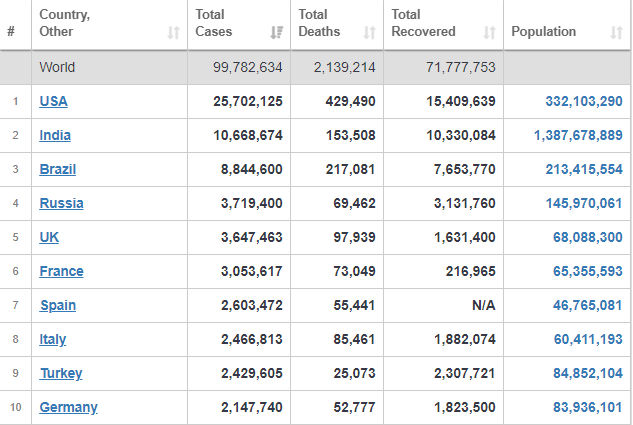The height and width of the screenshot is (425, 633).
Task: Click Total Cases descending sort icon
Action: pyautogui.click(x=277, y=32)
